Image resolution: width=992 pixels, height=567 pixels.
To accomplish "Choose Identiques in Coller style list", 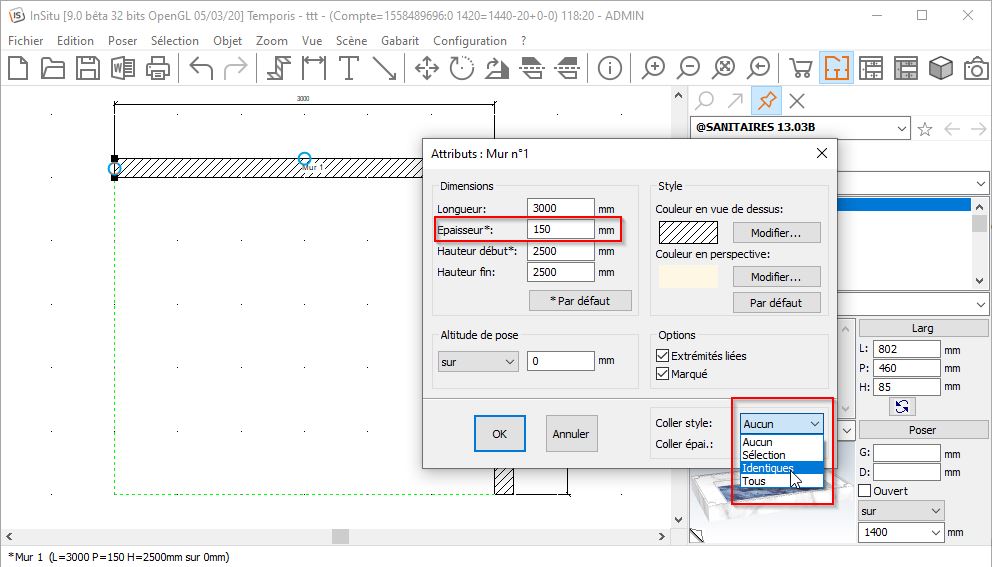I will click(x=768, y=468).
